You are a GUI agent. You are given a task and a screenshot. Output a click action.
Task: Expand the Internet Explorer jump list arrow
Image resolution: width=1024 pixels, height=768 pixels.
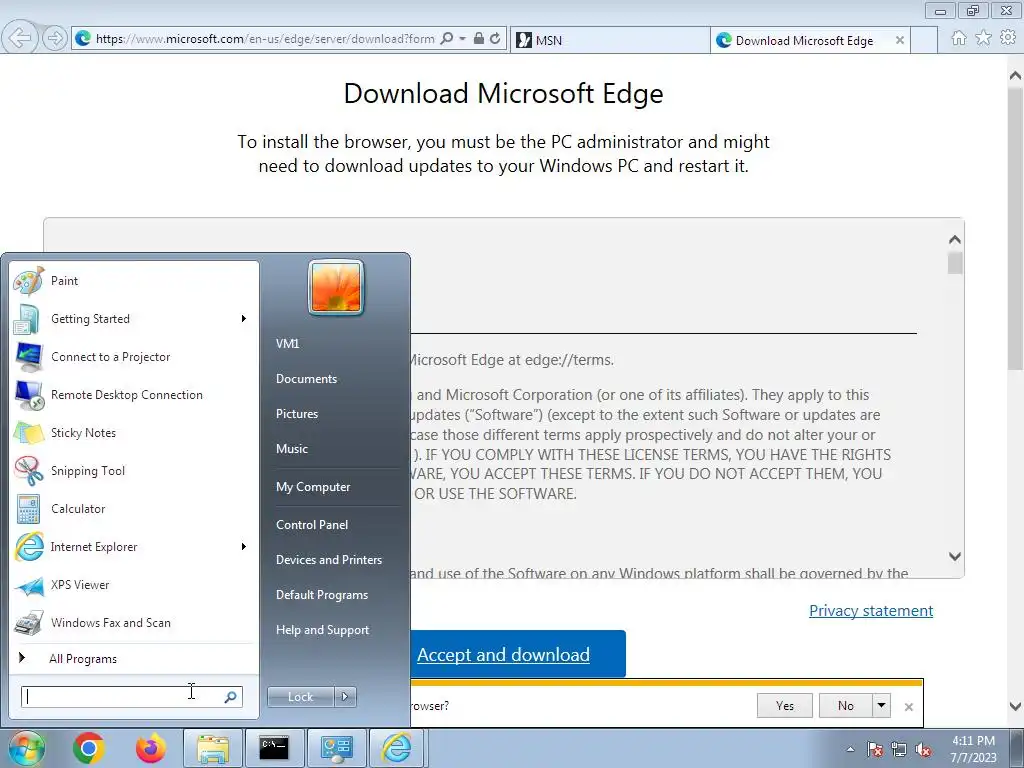click(x=244, y=547)
